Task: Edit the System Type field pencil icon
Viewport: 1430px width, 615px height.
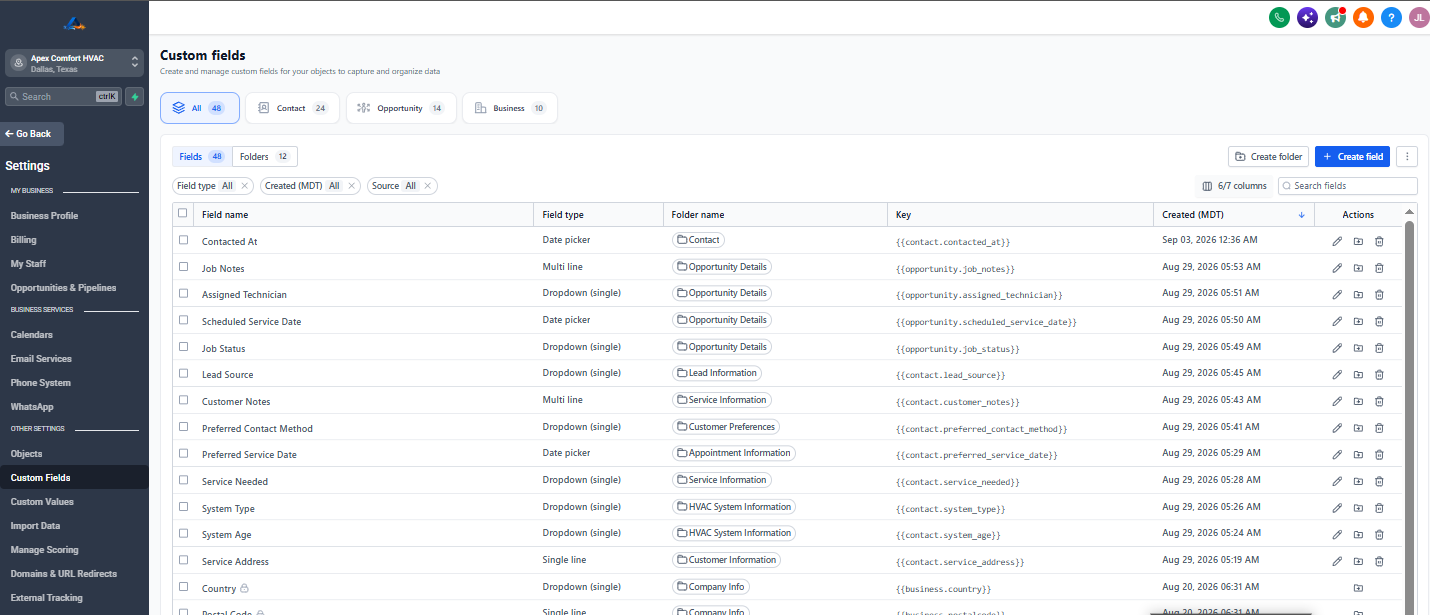Action: tap(1337, 508)
